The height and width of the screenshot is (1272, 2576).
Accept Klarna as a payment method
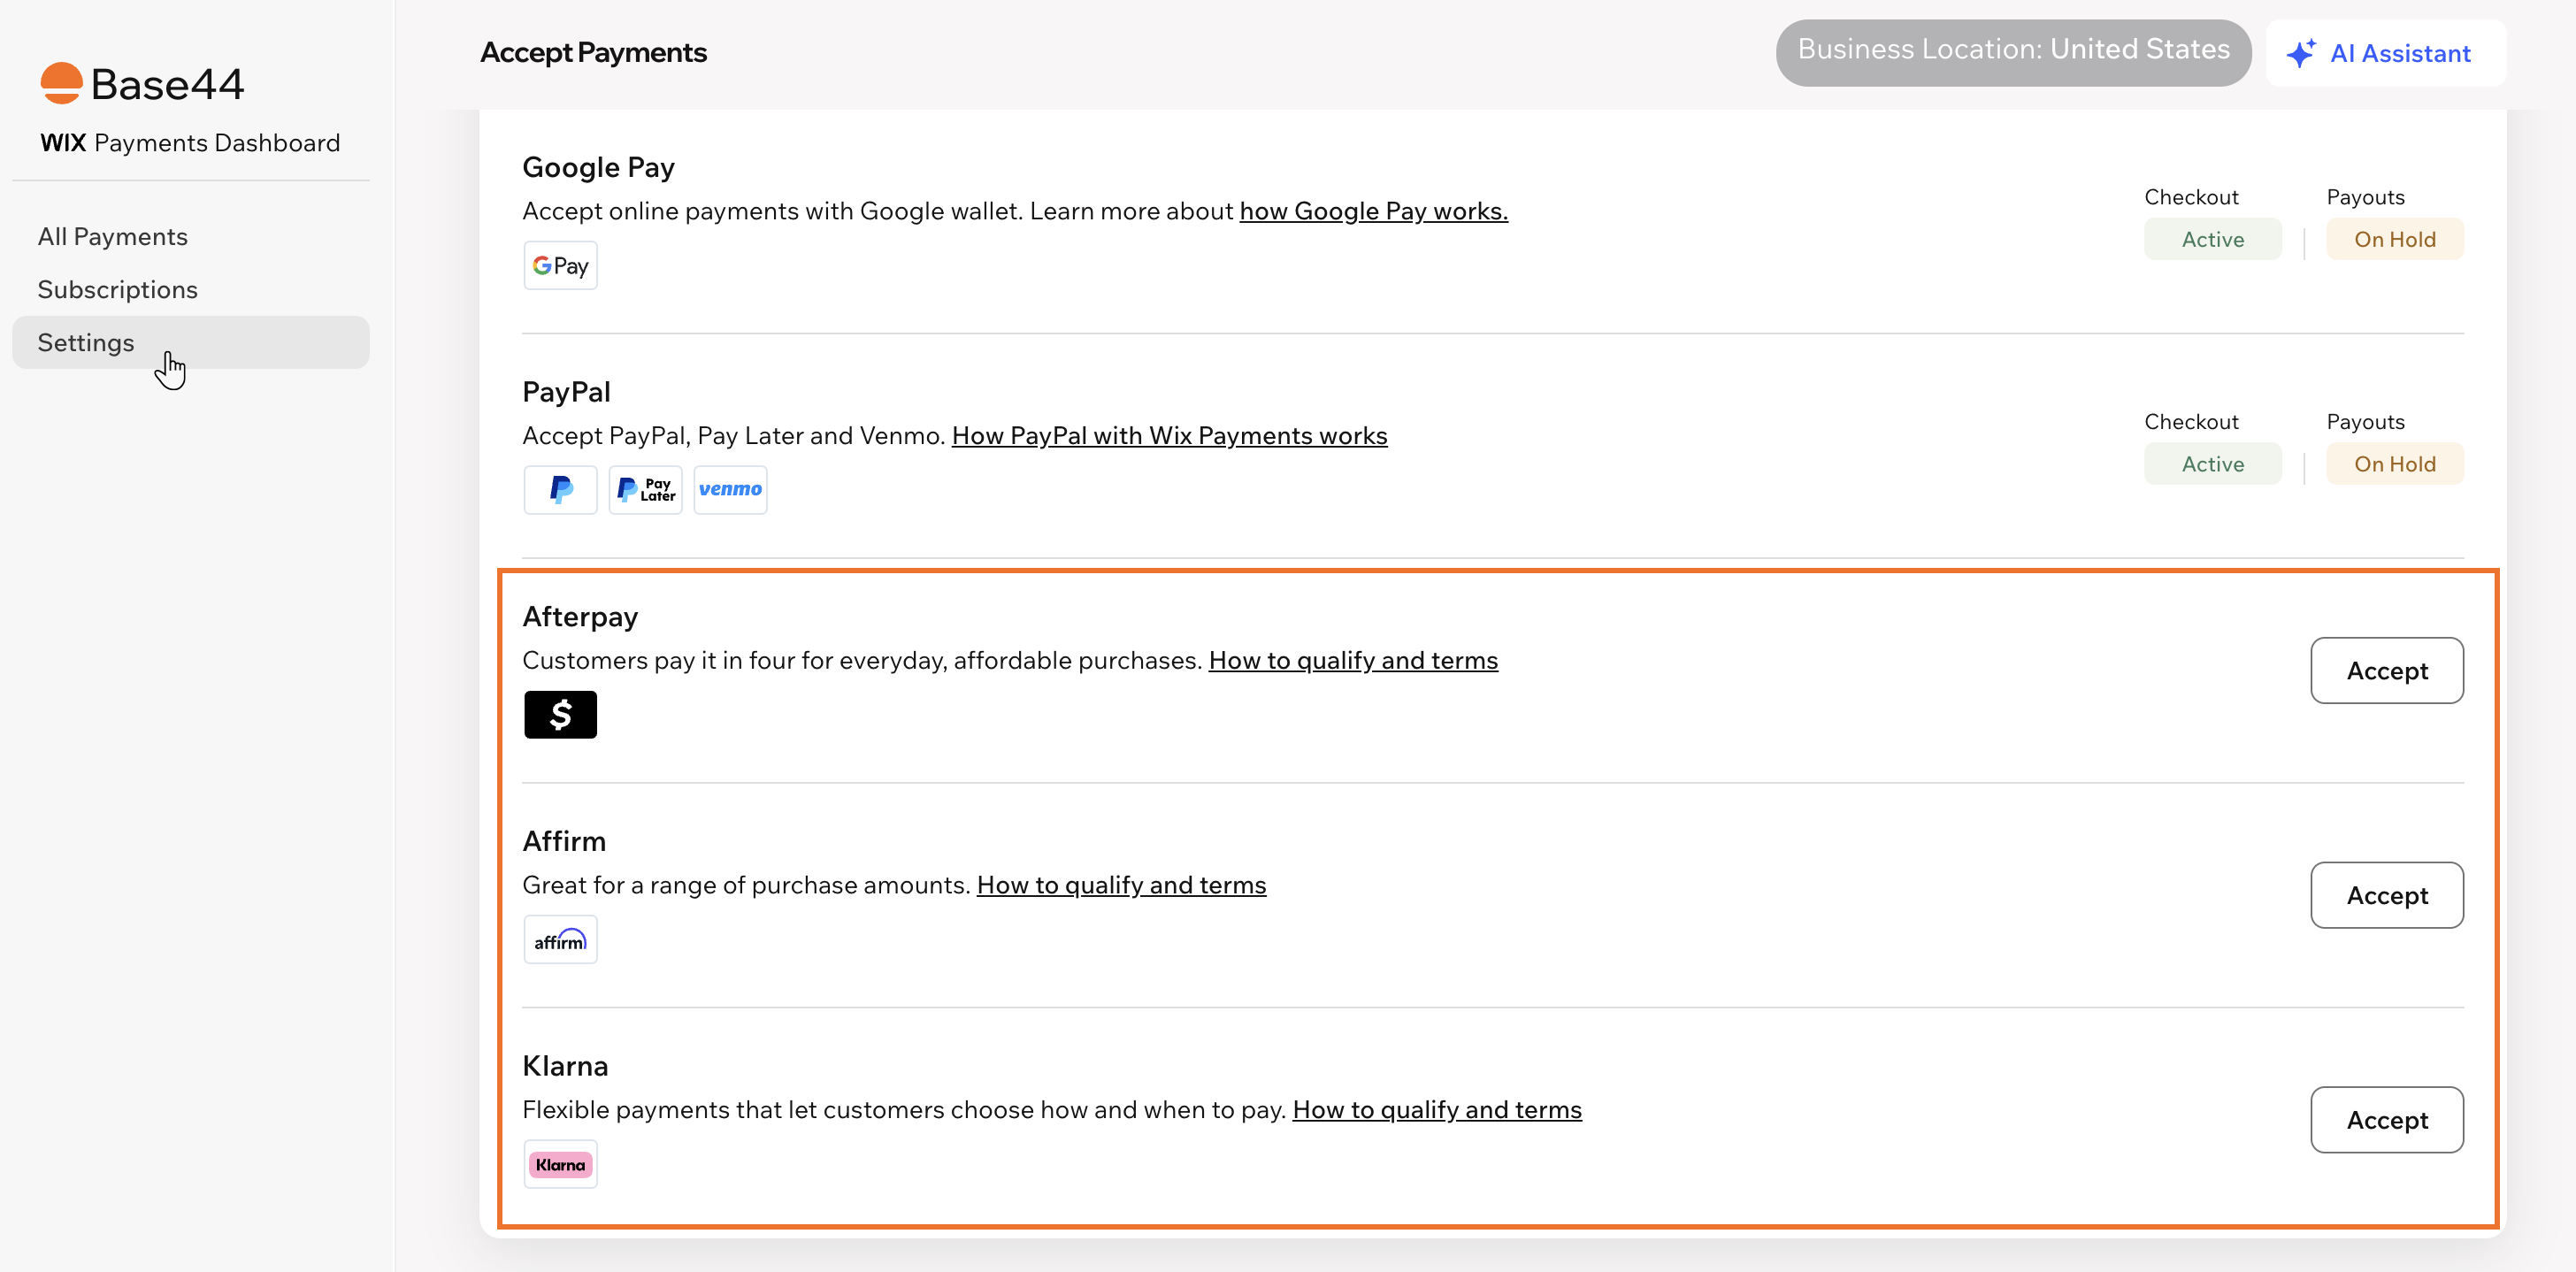point(2387,1120)
